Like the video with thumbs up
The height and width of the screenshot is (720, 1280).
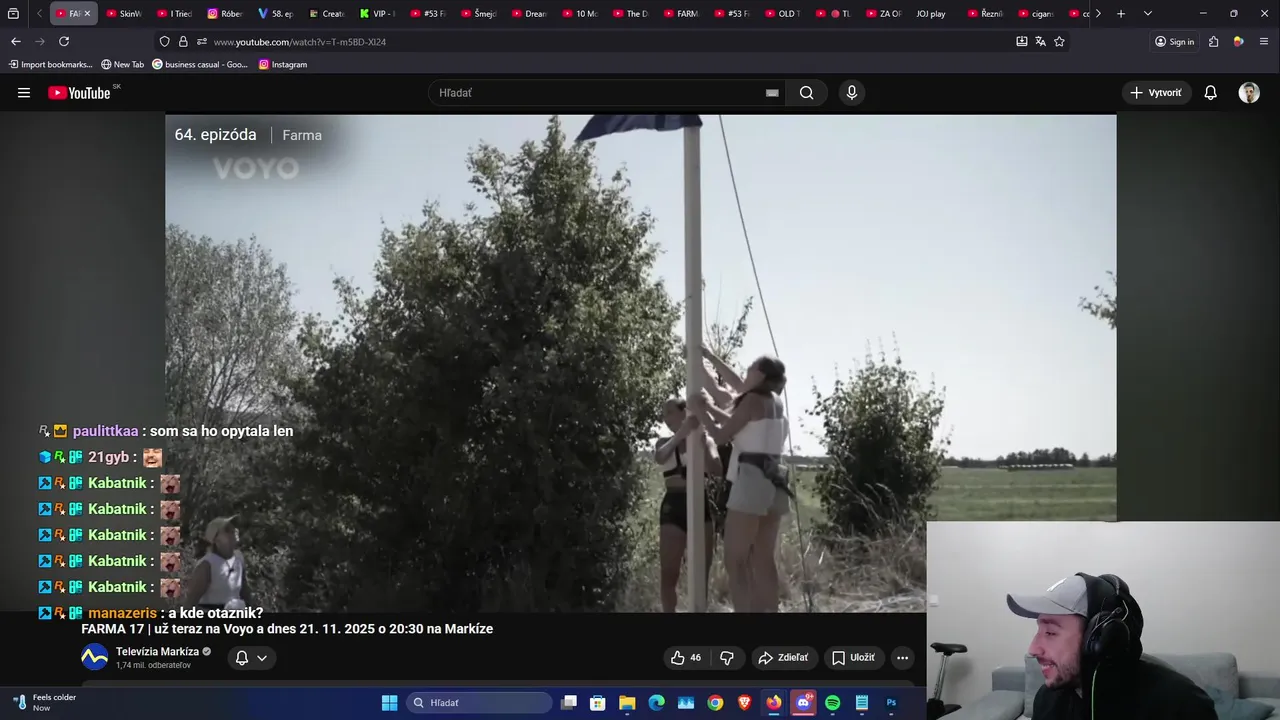(686, 658)
